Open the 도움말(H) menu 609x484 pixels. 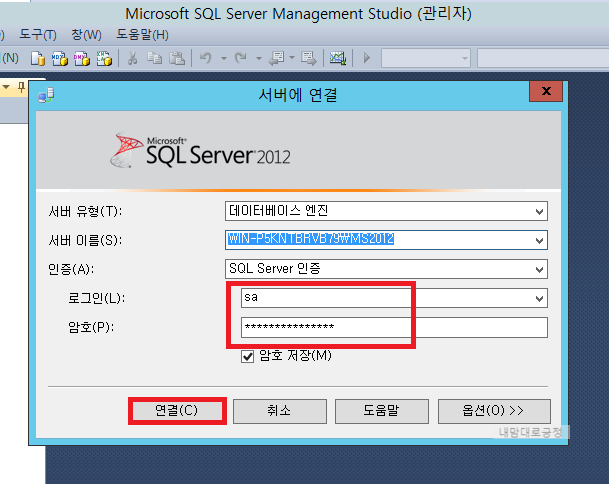[143, 35]
